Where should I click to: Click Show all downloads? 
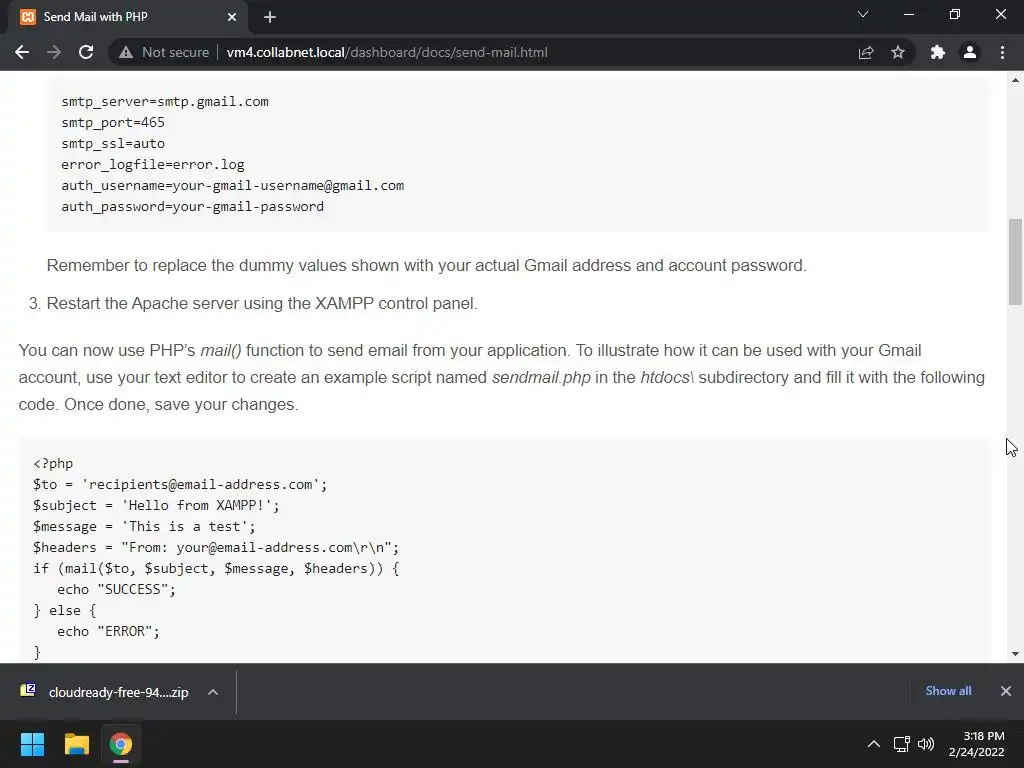point(948,691)
